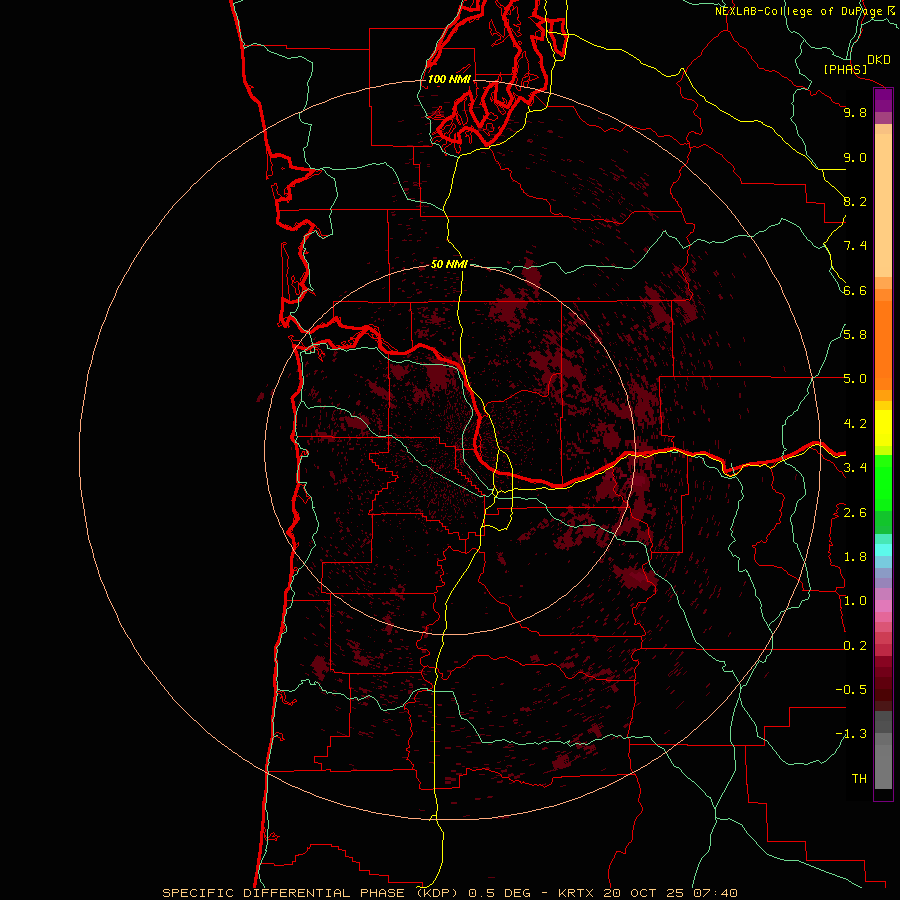Click the 1.8 value on color scale
900x900 pixels.
[855, 557]
